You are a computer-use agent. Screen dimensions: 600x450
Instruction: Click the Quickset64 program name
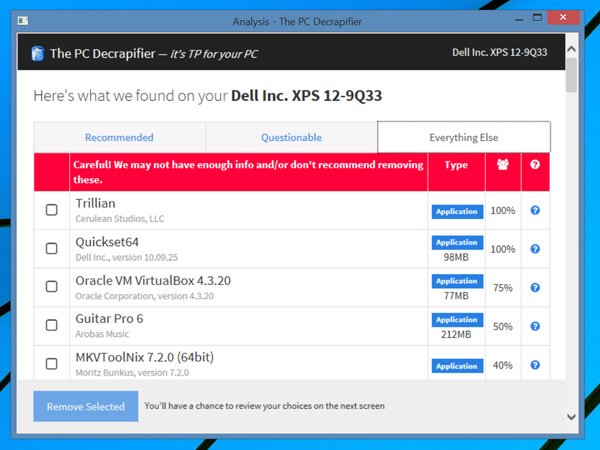[107, 242]
